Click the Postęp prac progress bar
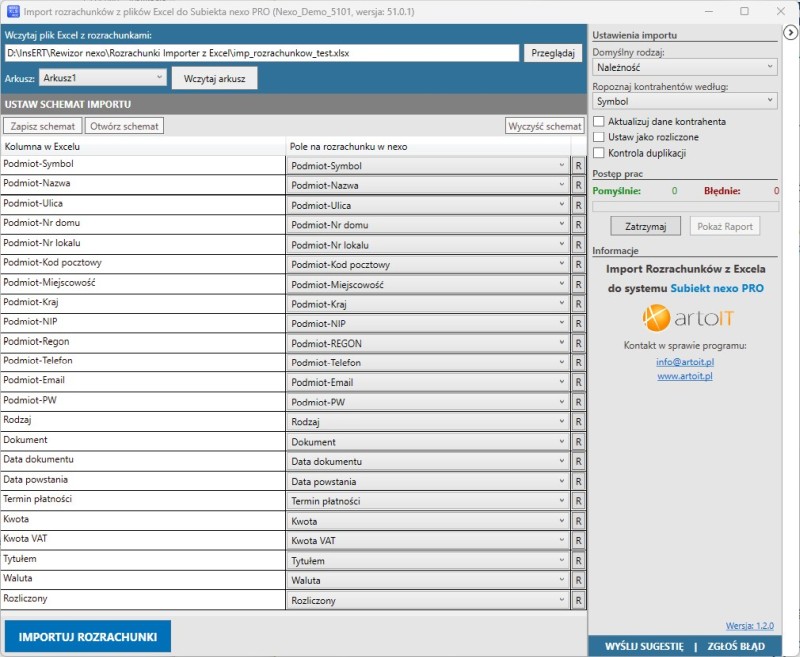Viewport: 800px width, 657px height. (685, 206)
